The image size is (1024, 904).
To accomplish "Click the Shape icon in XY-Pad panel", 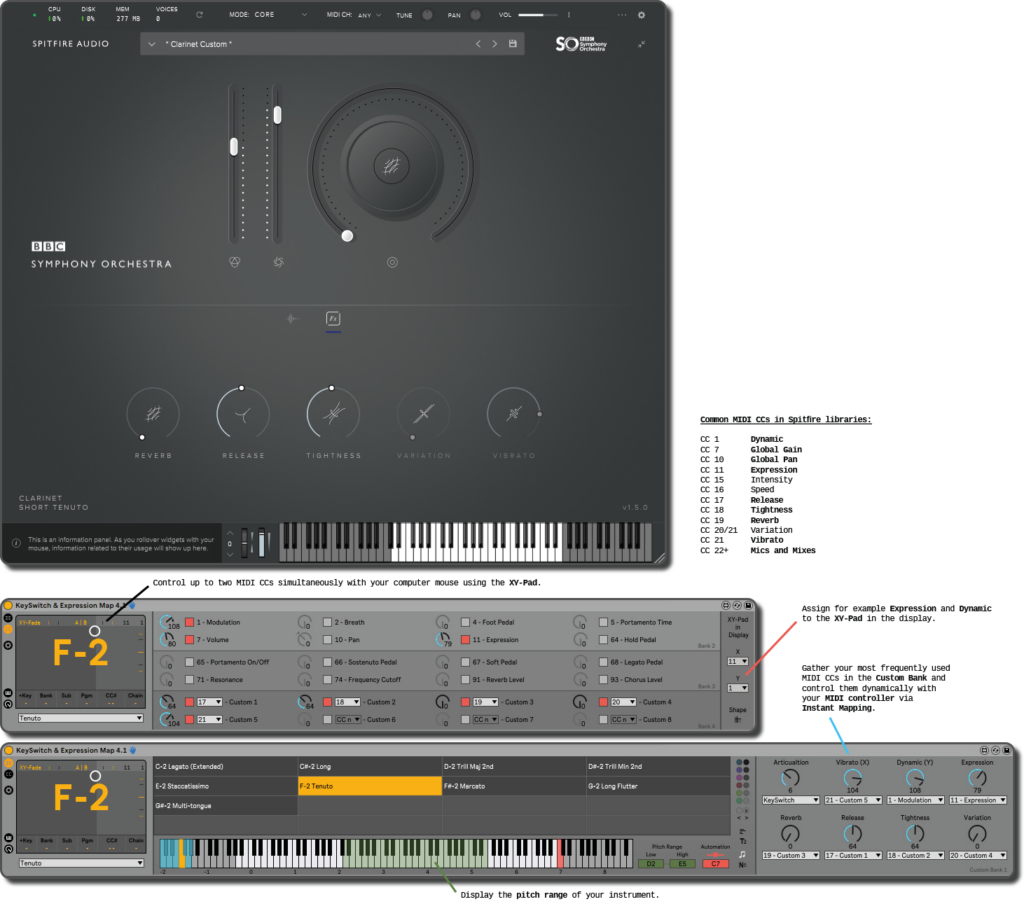I will coord(737,719).
